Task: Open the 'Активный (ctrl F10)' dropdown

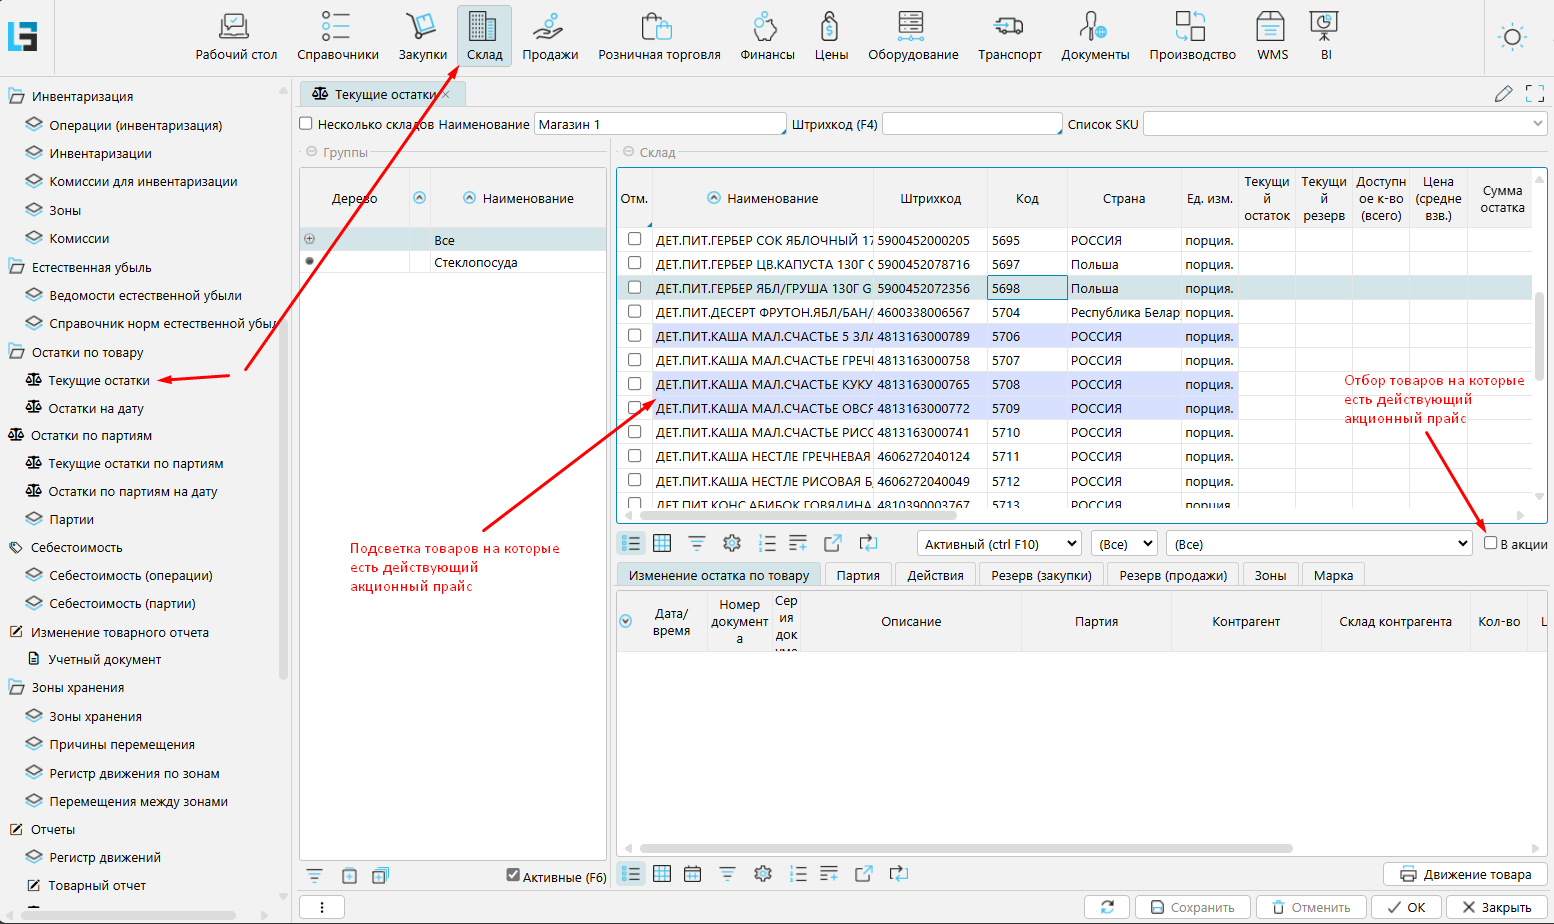Action: tap(1000, 544)
